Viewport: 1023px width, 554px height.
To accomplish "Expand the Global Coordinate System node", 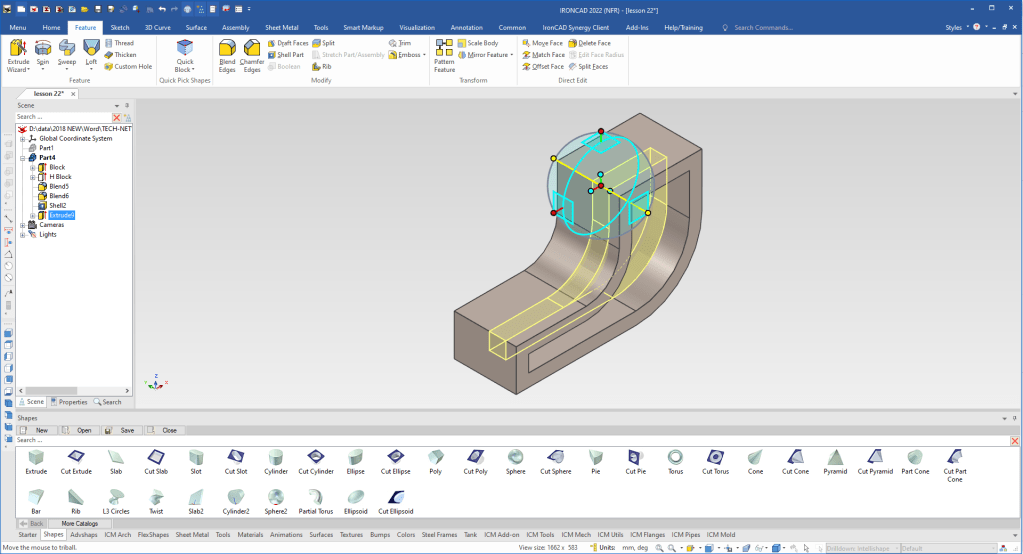I will click(x=22, y=139).
